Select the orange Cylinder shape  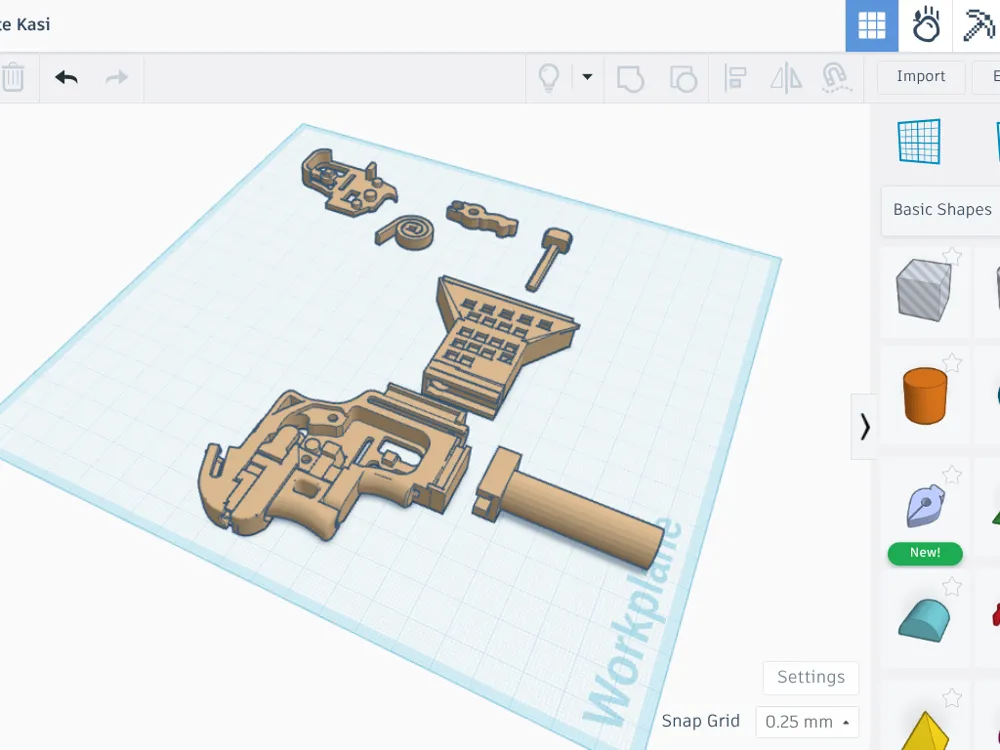[x=924, y=395]
